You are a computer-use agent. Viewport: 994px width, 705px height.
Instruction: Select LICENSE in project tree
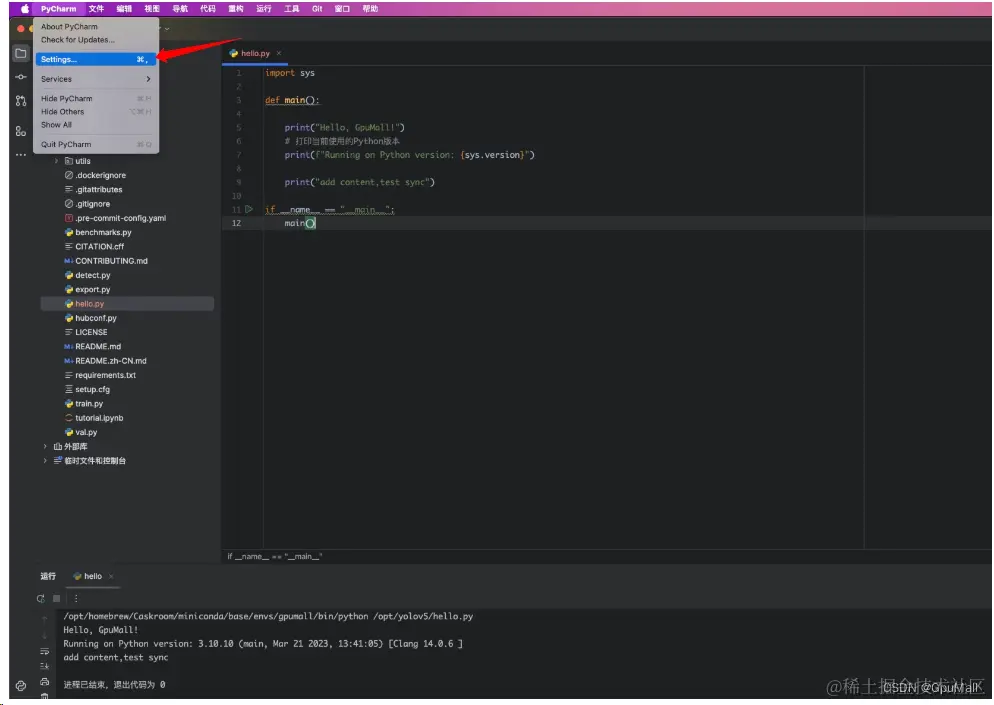[x=86, y=332]
